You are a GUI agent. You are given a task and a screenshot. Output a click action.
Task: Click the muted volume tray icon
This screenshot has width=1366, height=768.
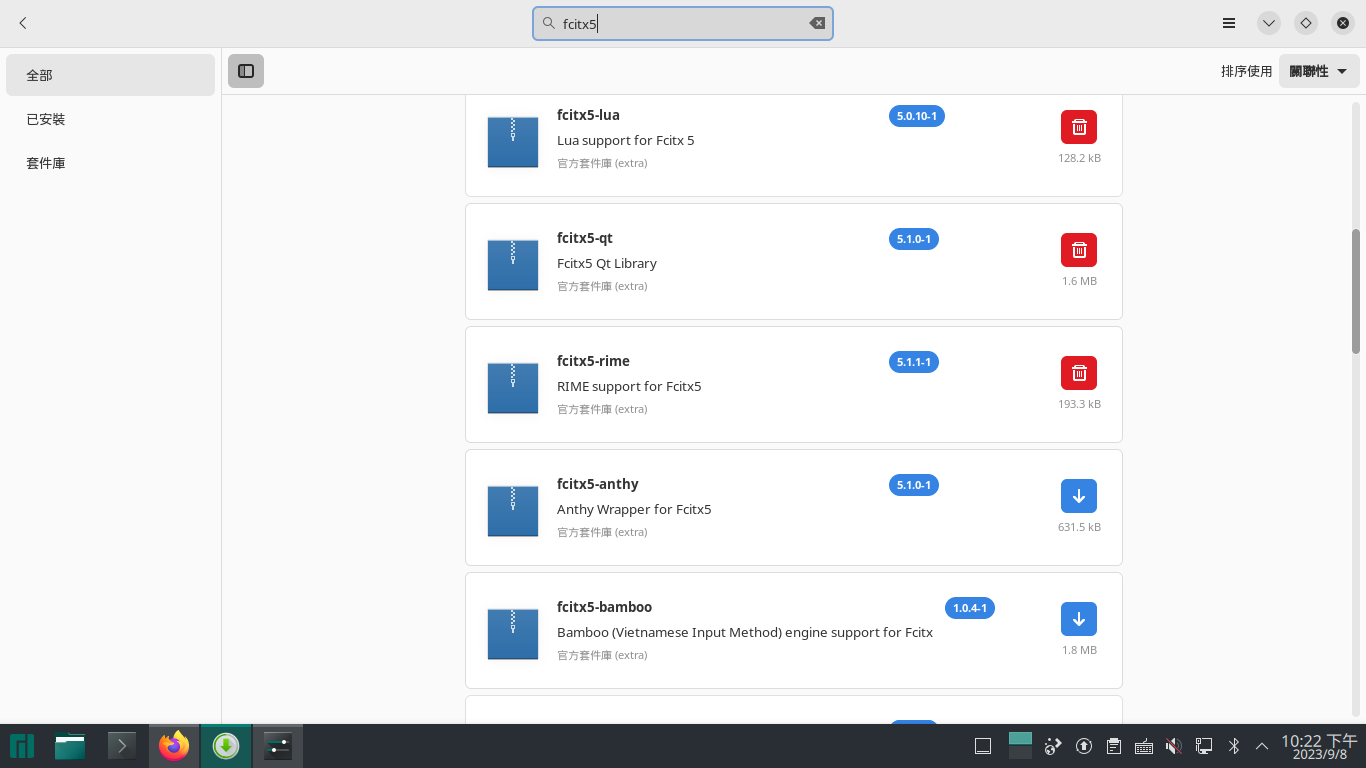click(1174, 746)
